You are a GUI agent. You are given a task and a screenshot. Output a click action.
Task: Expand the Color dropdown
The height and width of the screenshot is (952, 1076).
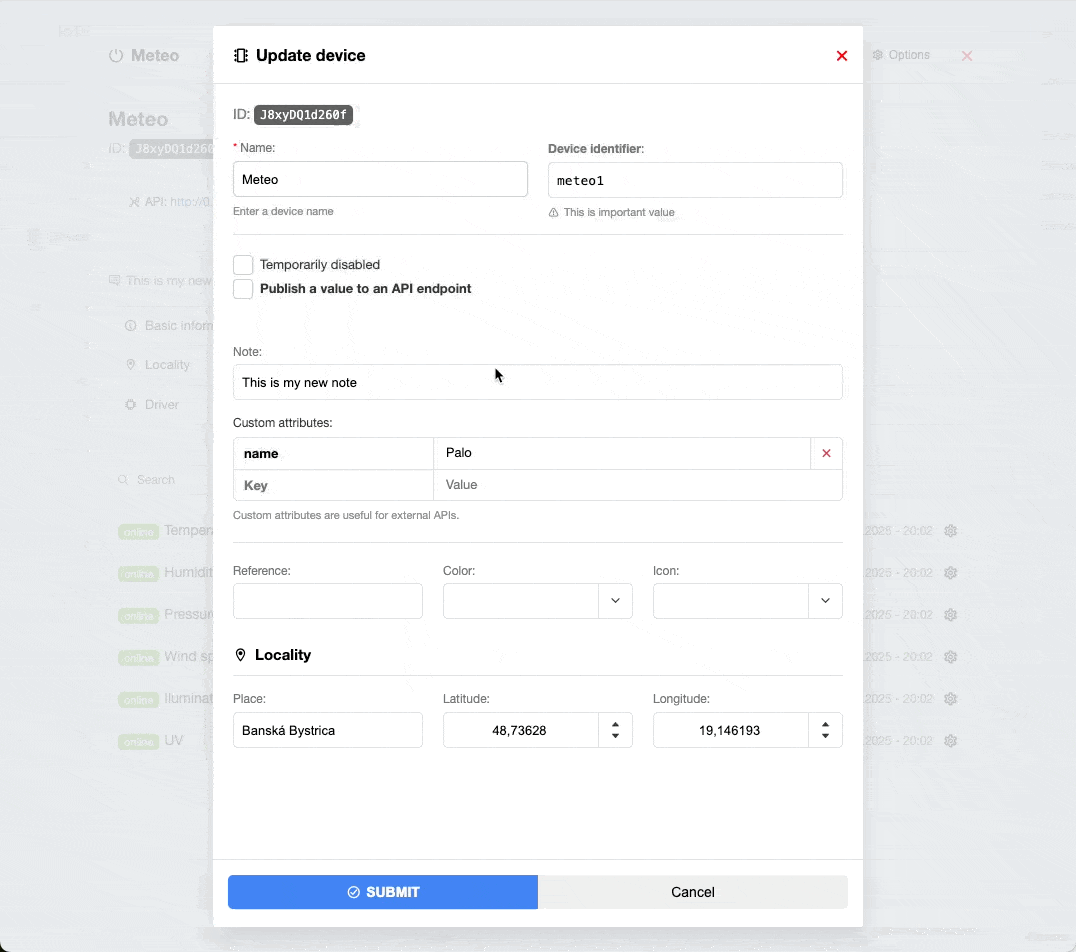(x=615, y=601)
